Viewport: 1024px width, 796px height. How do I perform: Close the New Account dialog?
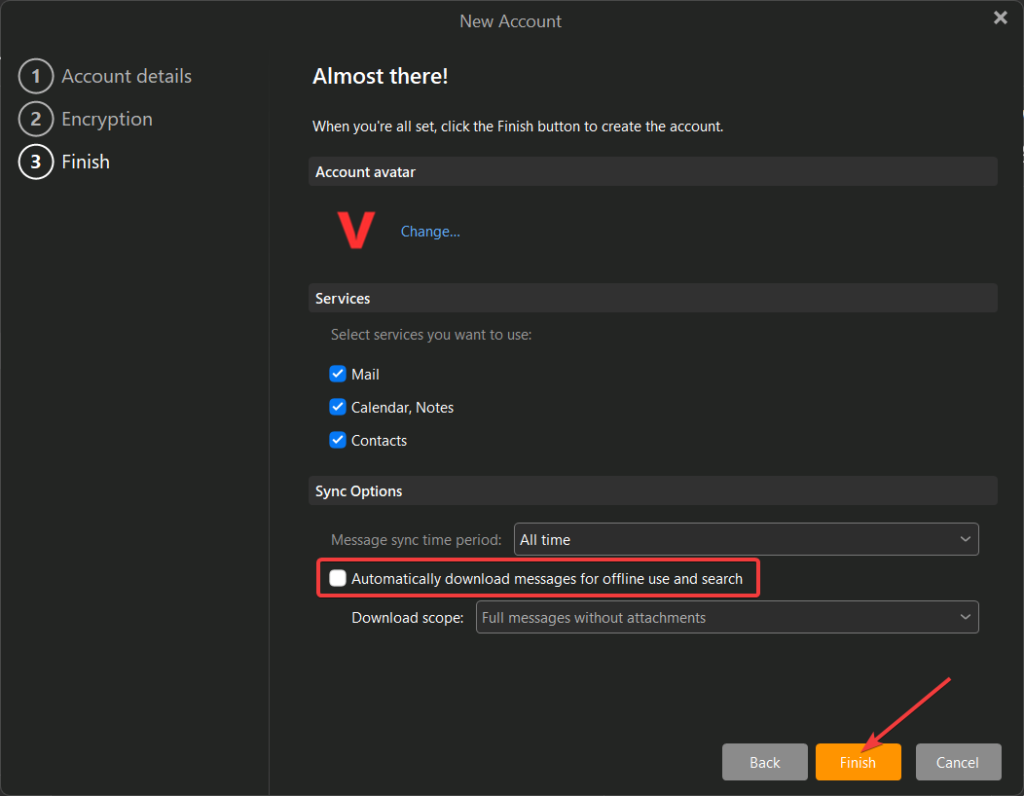999,18
